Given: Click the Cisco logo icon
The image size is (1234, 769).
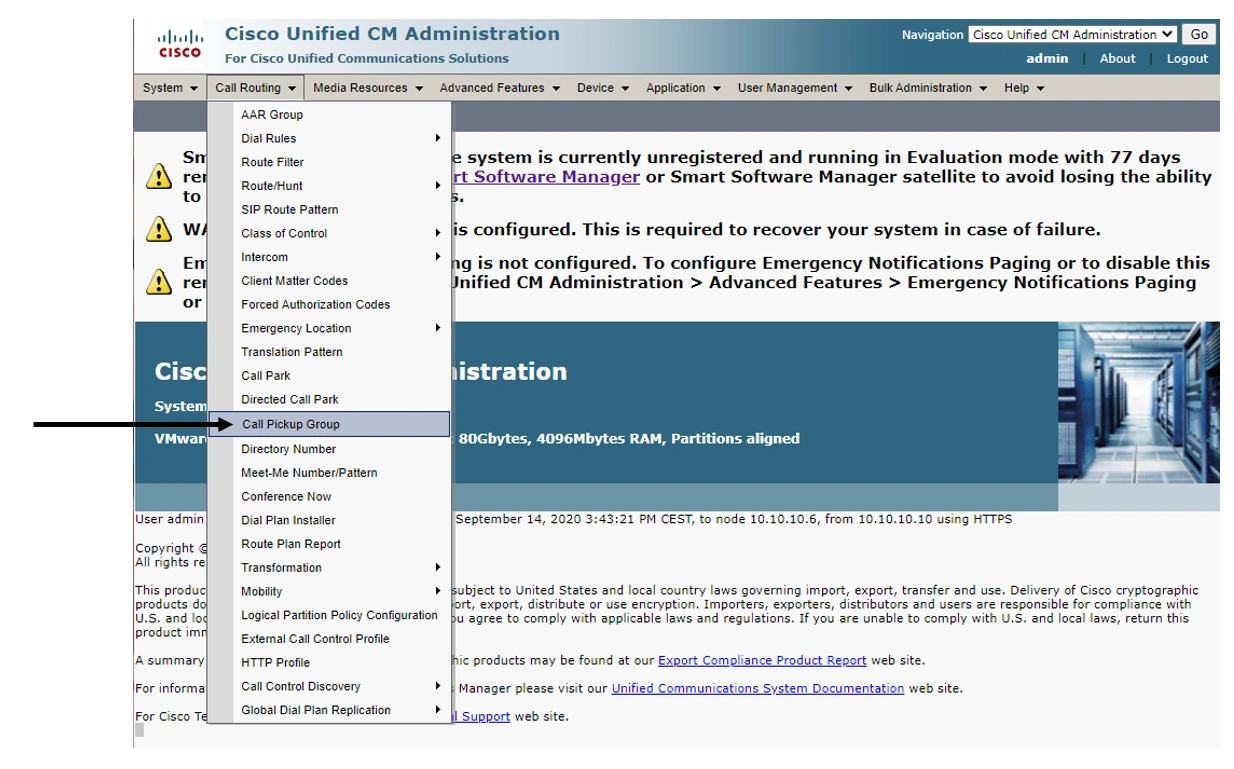Looking at the screenshot, I should pos(180,44).
